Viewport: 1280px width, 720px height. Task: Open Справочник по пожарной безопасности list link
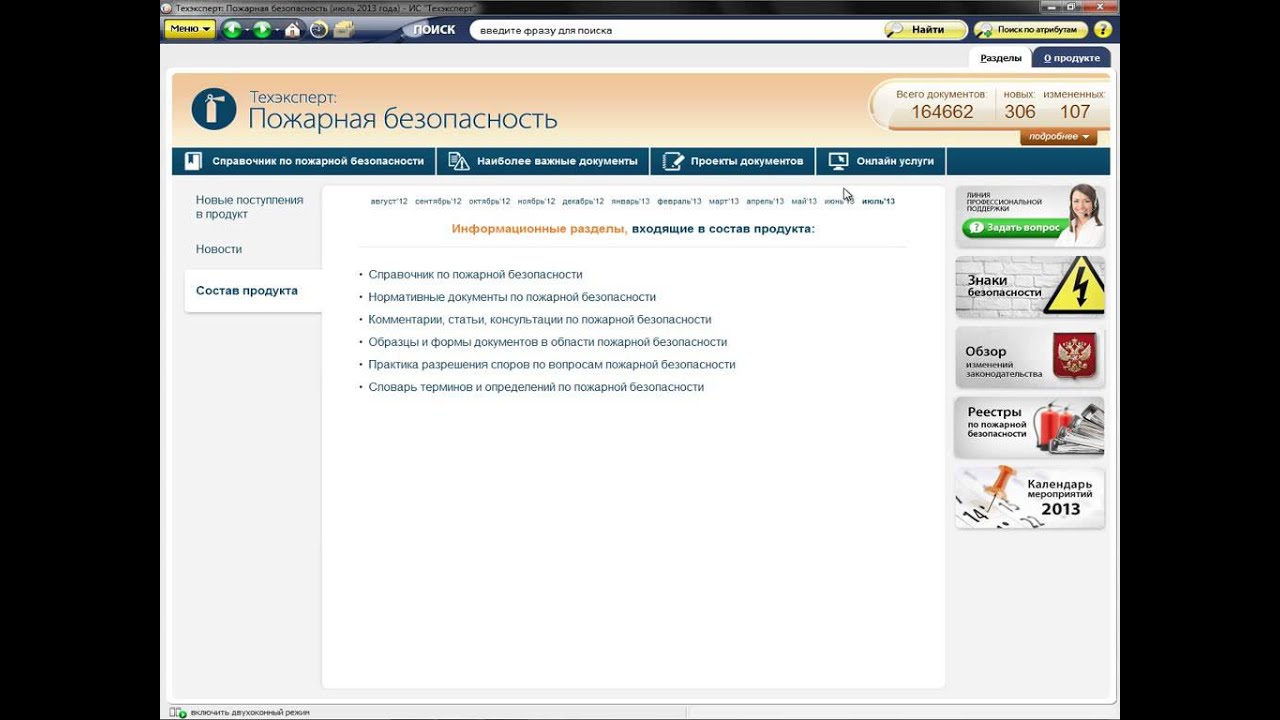click(x=475, y=274)
